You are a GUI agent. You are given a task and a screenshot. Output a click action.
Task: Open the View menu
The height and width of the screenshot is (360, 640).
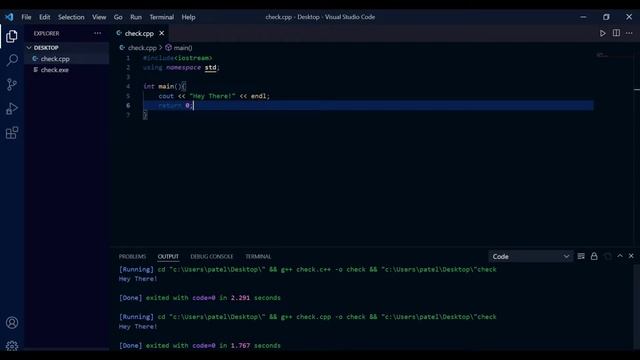tap(99, 17)
